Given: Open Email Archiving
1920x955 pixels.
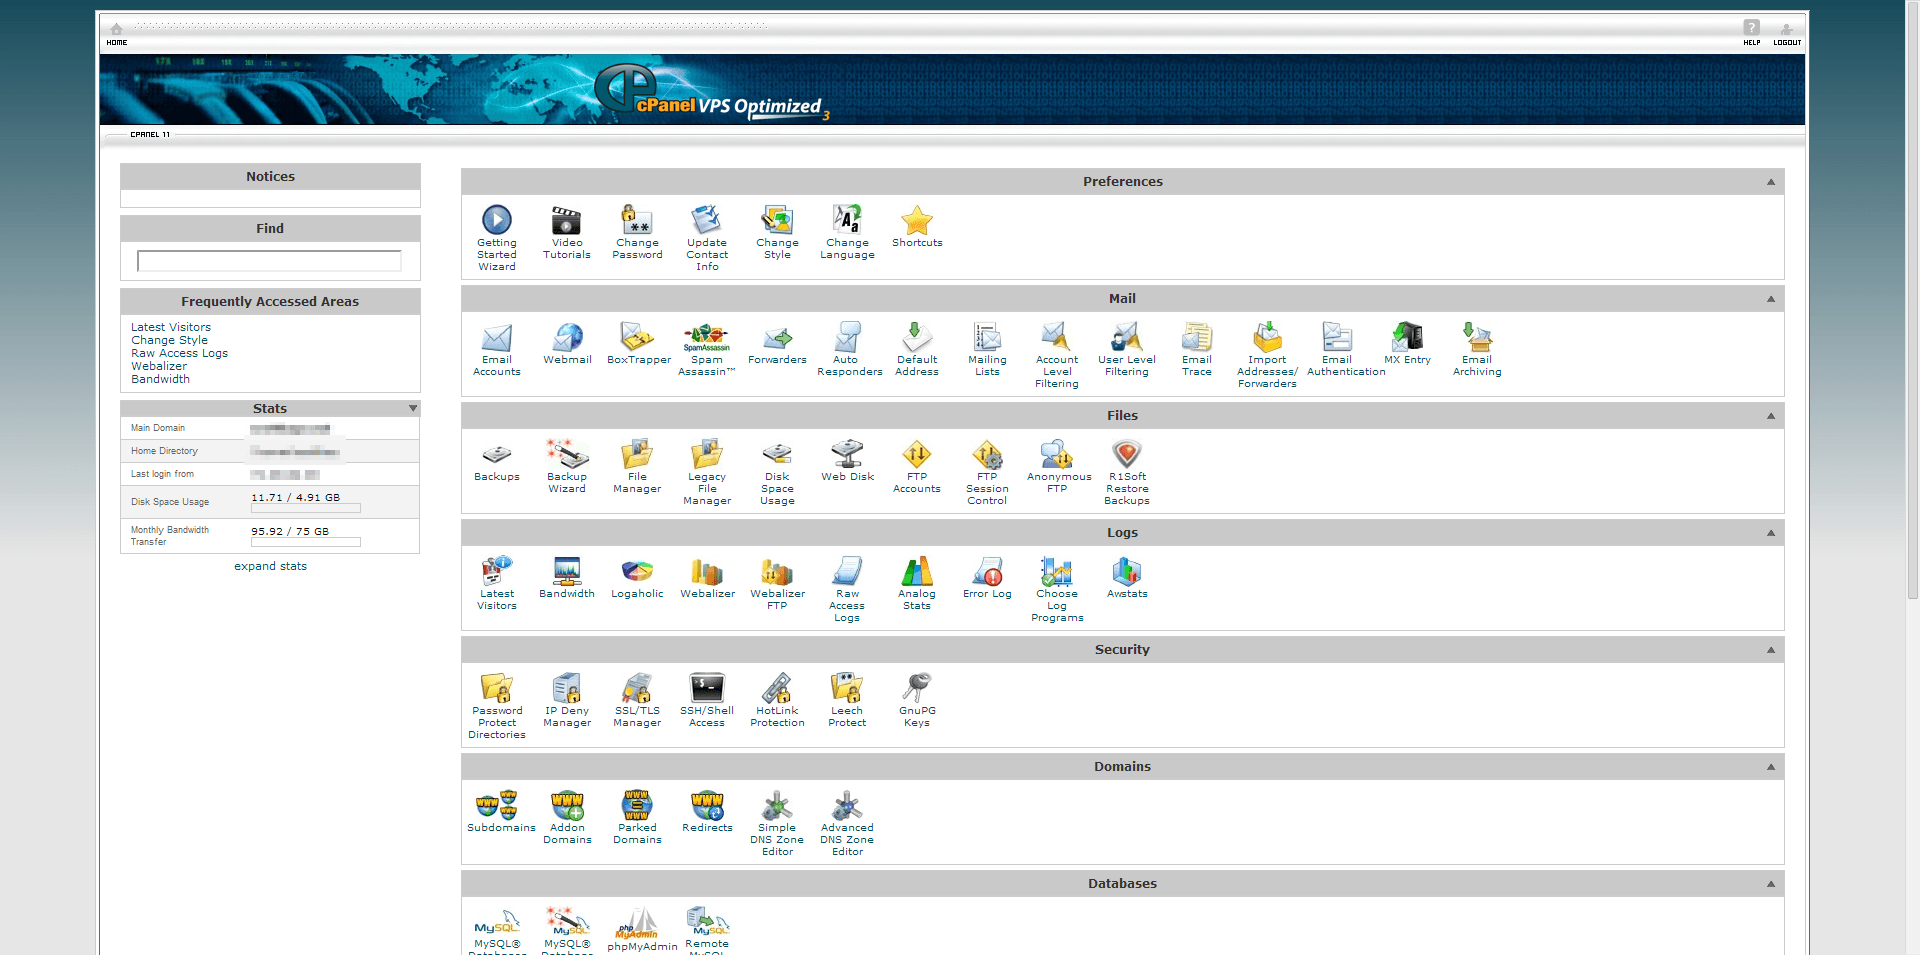Looking at the screenshot, I should 1477,337.
